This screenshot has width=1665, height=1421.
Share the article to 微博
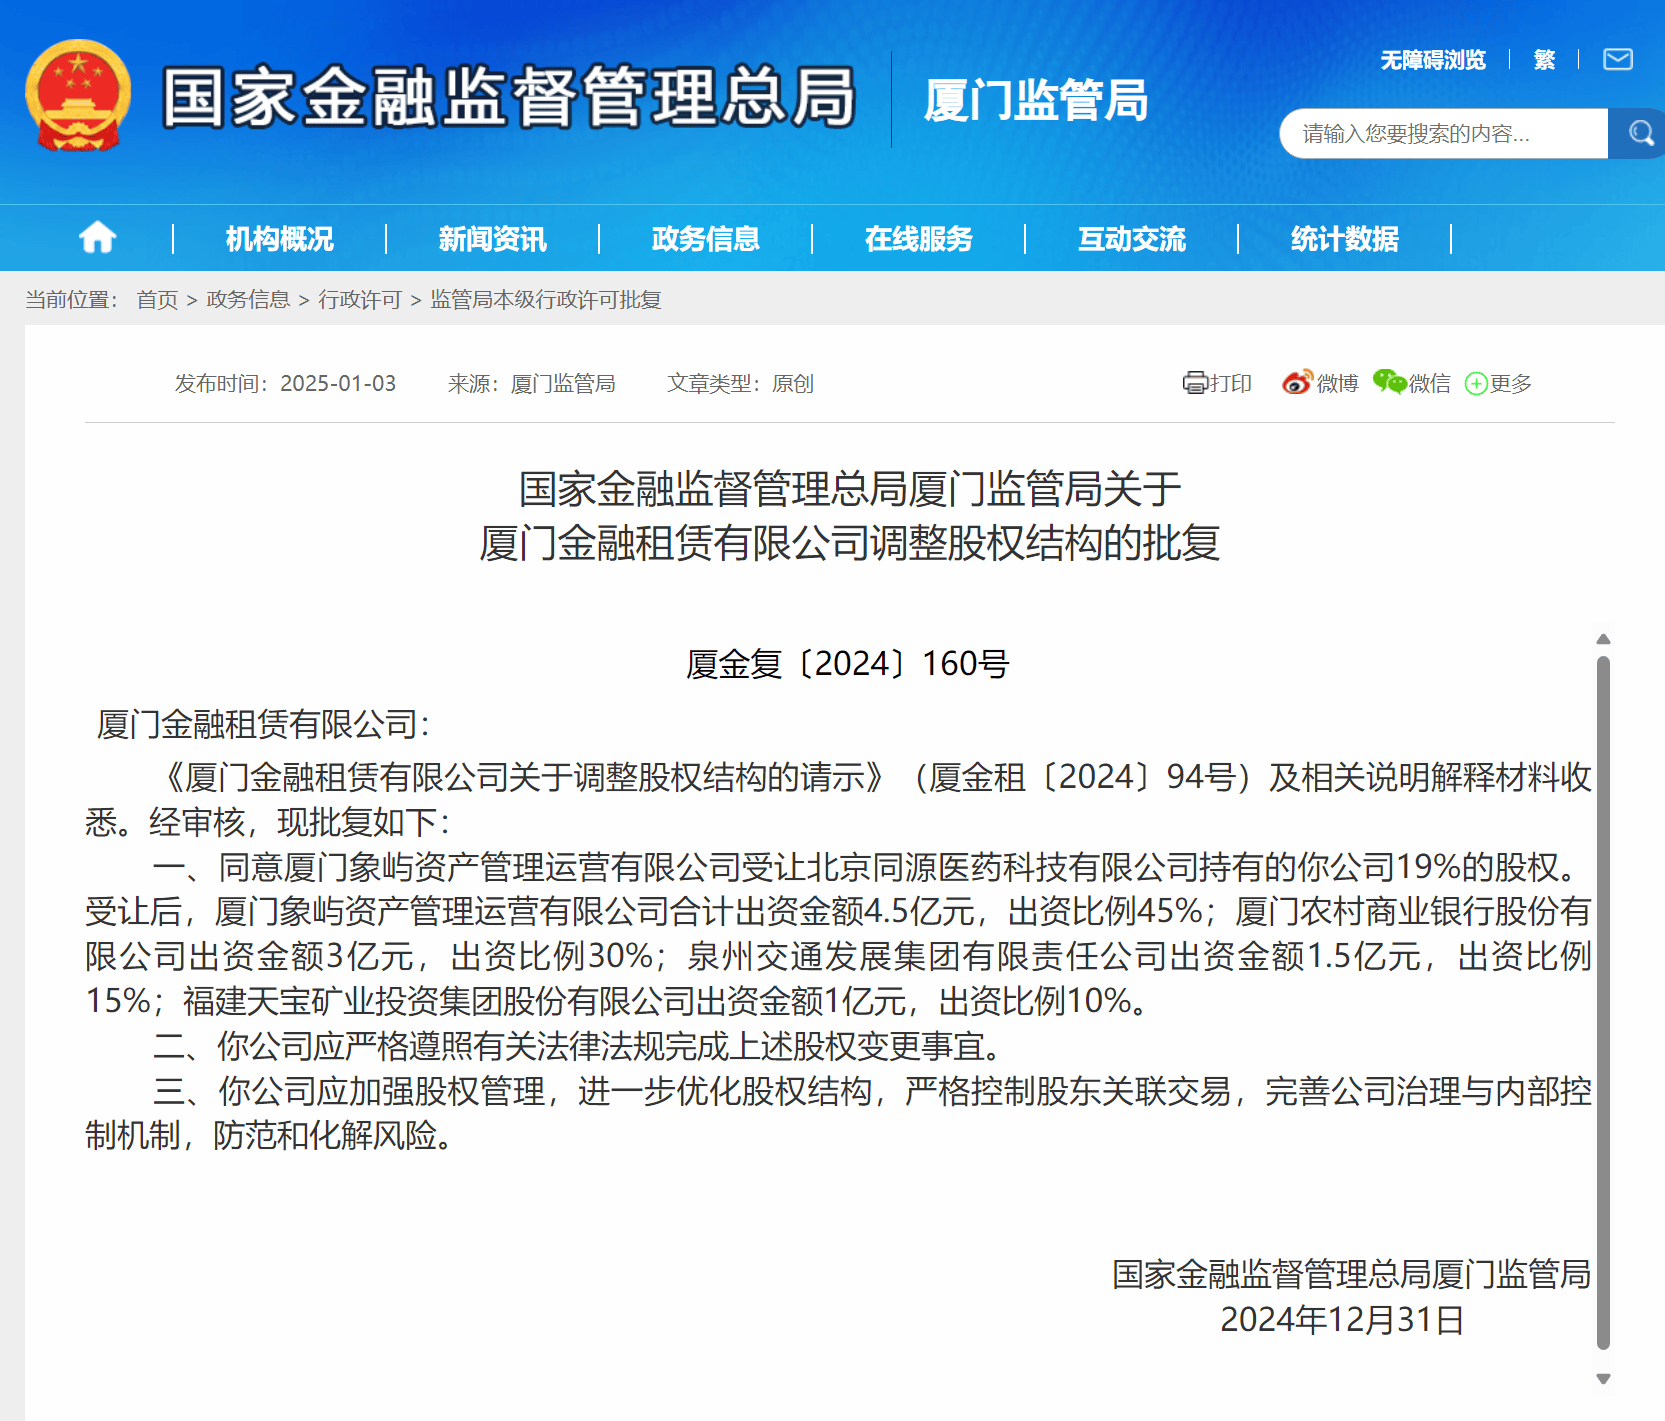click(1320, 383)
